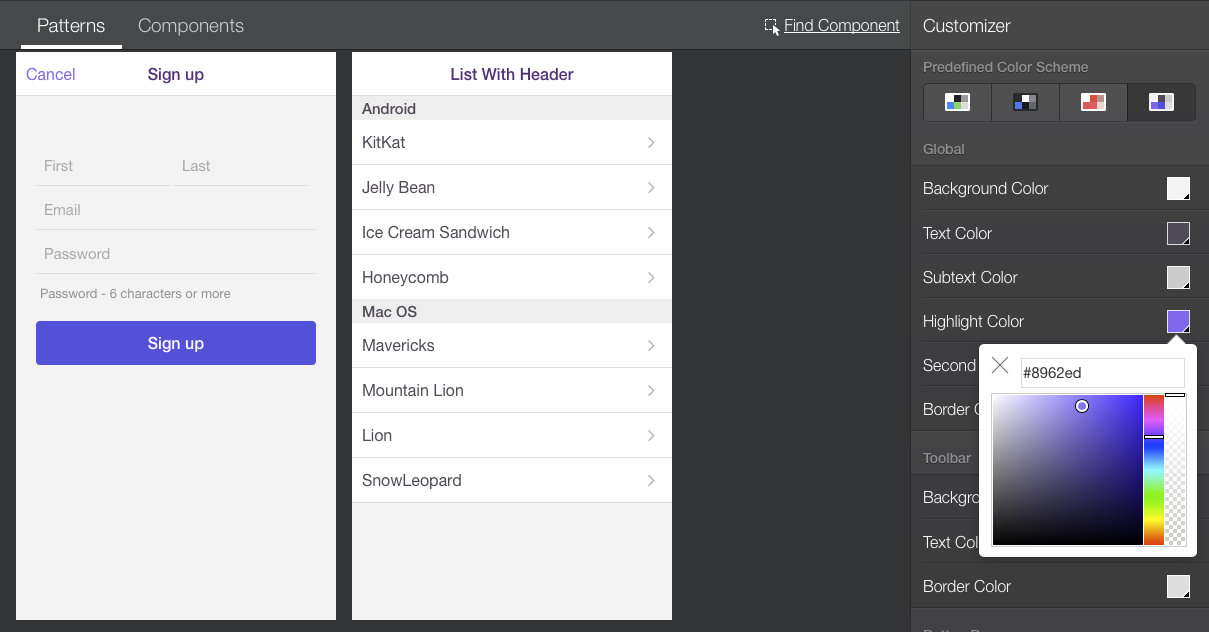The image size is (1209, 632).
Task: Switch to the Patterns tab
Action: point(71,26)
